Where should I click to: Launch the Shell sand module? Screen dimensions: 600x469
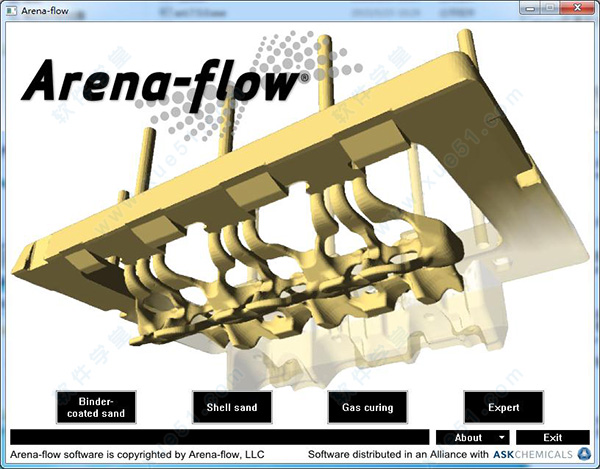[x=232, y=407]
